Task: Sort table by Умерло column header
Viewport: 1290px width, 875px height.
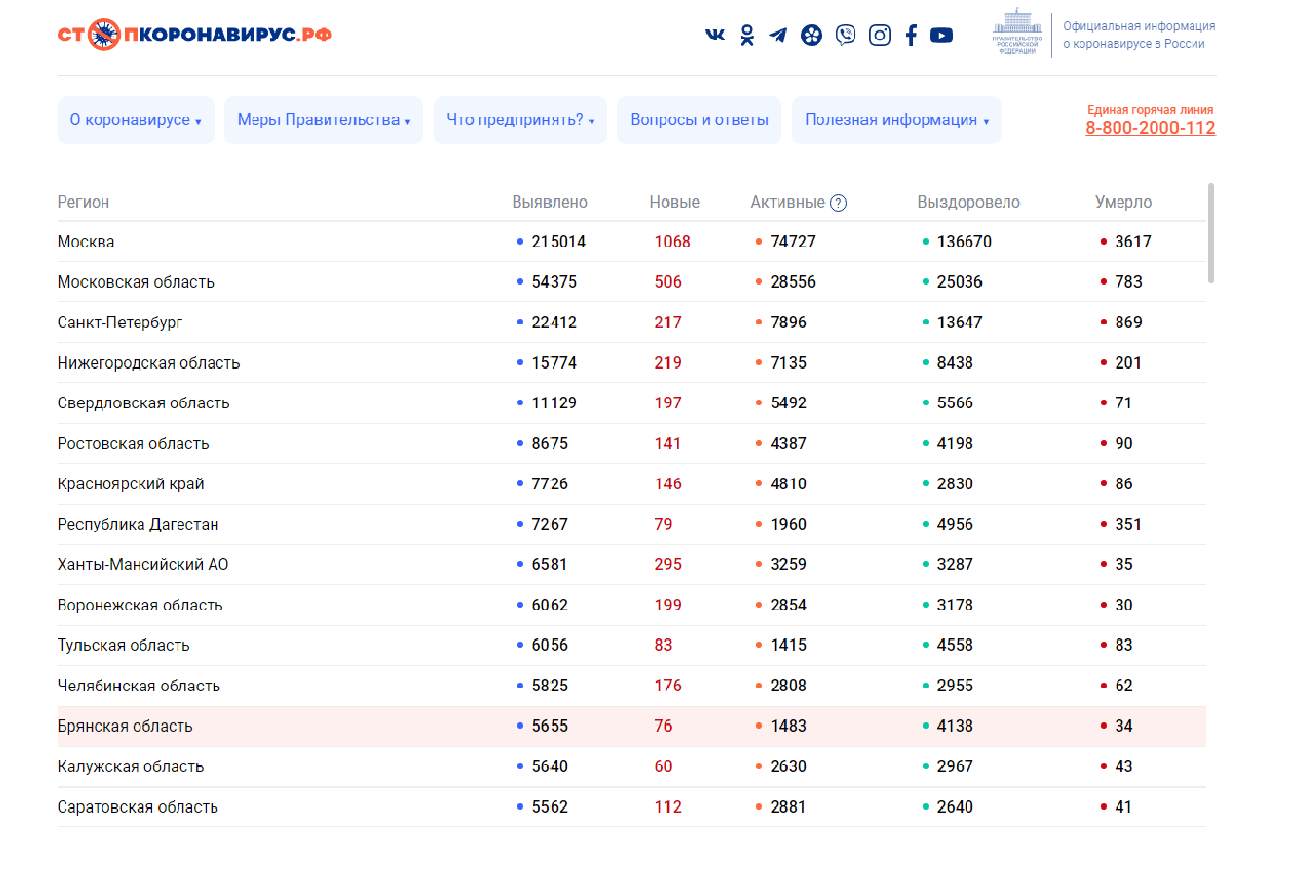Action: click(1124, 202)
